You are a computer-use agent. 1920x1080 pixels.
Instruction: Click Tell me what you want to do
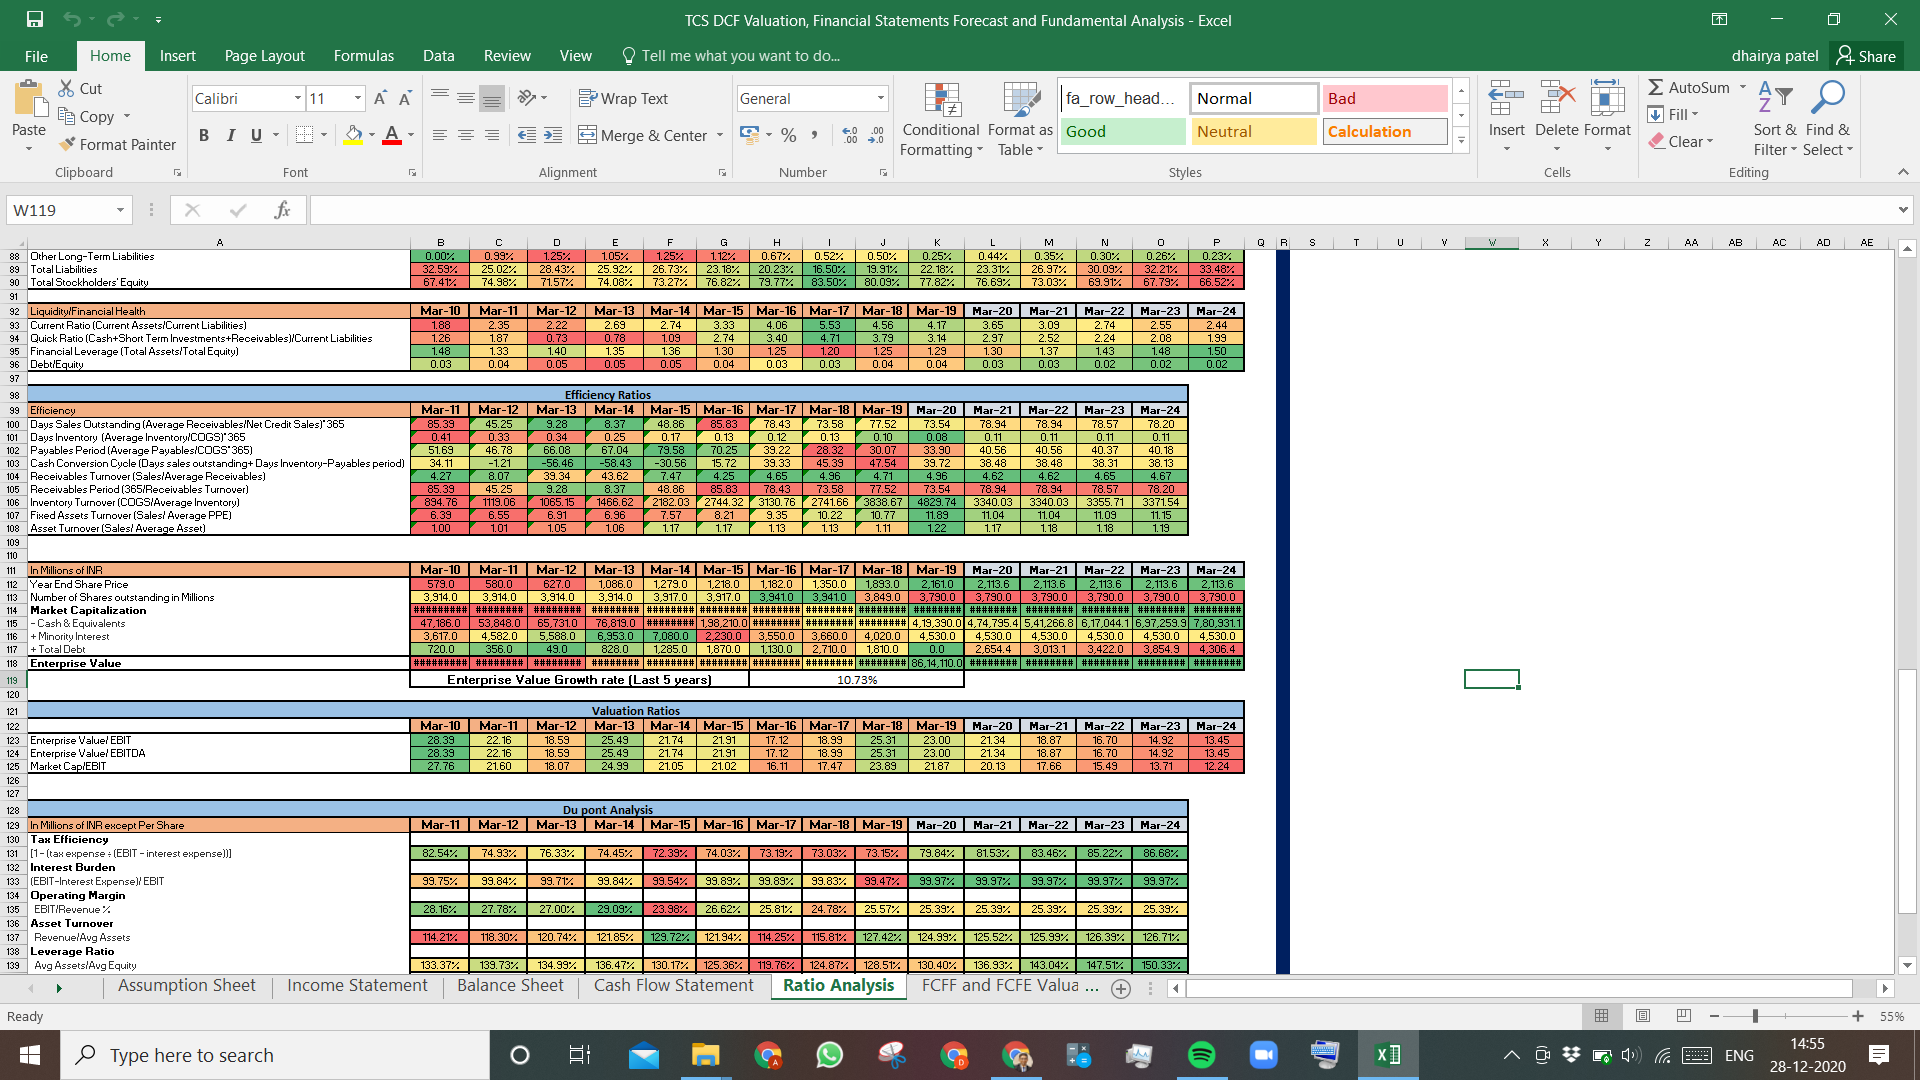click(x=730, y=56)
